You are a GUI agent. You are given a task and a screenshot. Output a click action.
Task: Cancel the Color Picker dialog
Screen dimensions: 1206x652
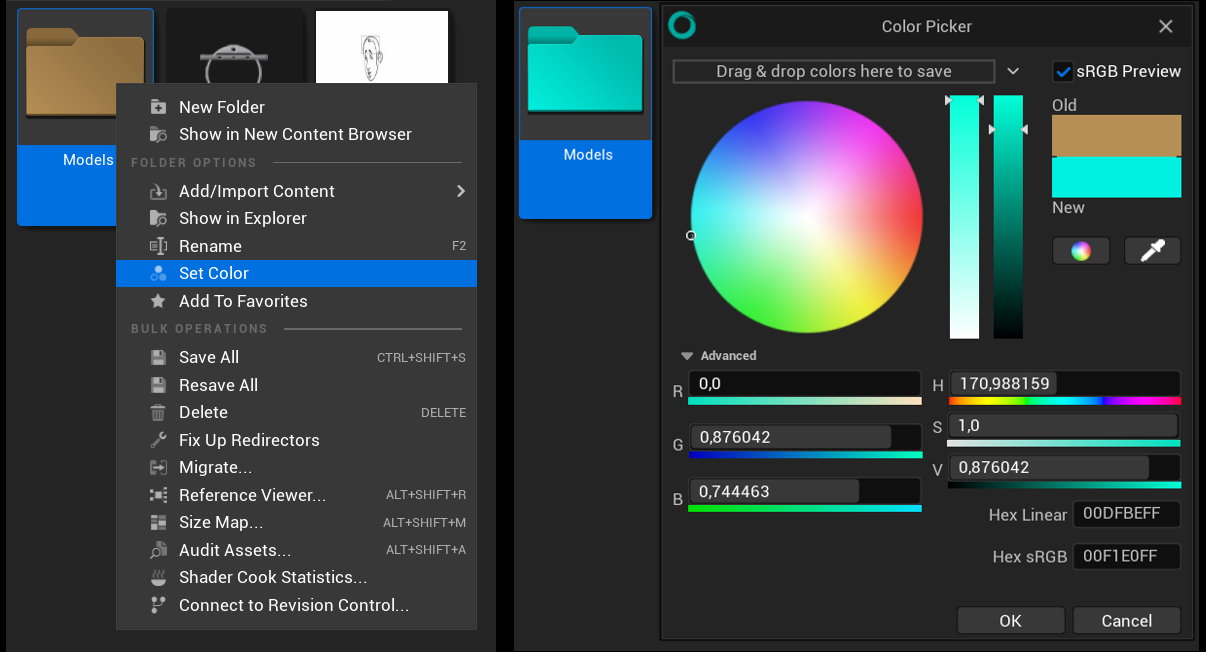point(1127,620)
